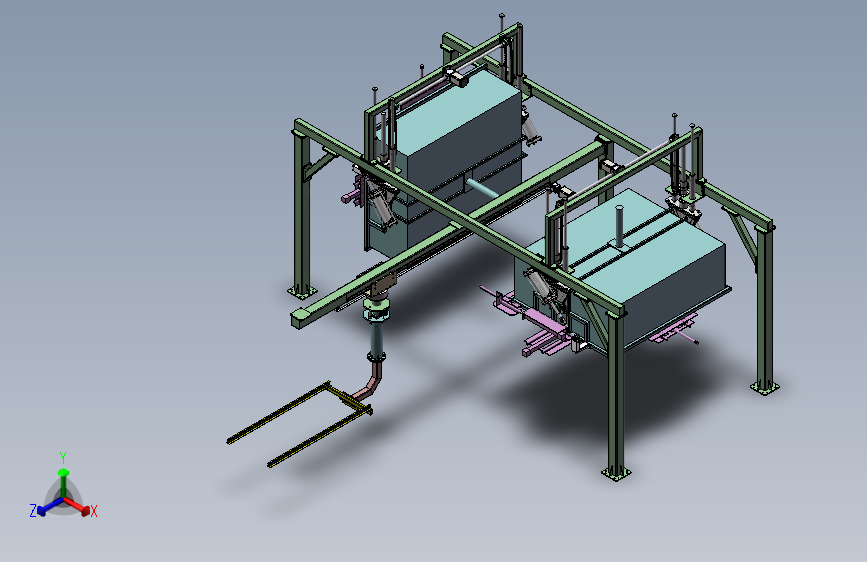Select the yellow fork frame on the ground

301,423
